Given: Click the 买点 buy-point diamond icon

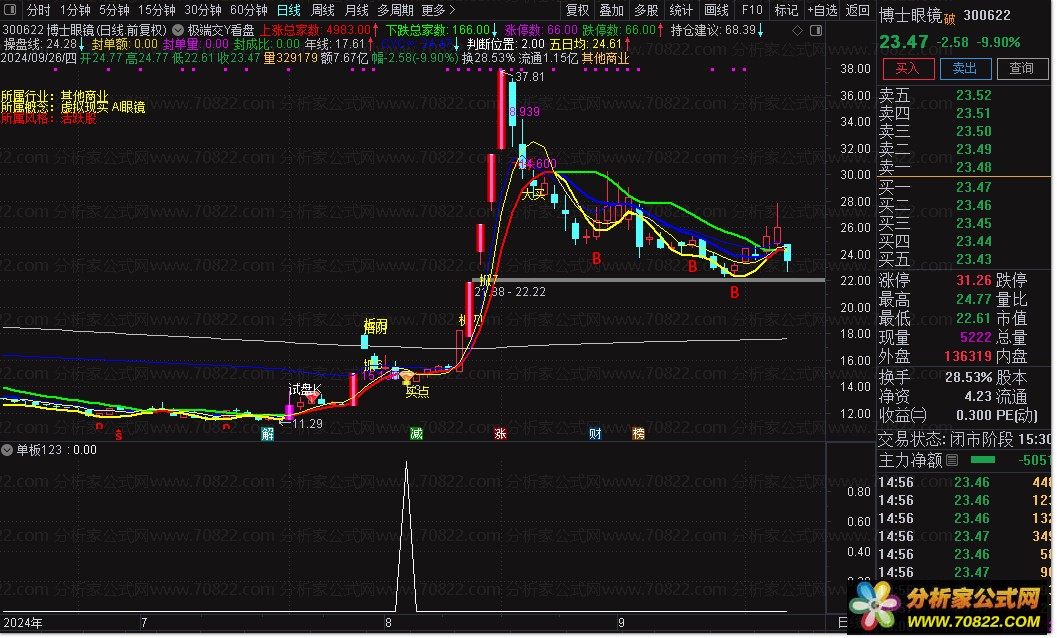Looking at the screenshot, I should tap(407, 377).
